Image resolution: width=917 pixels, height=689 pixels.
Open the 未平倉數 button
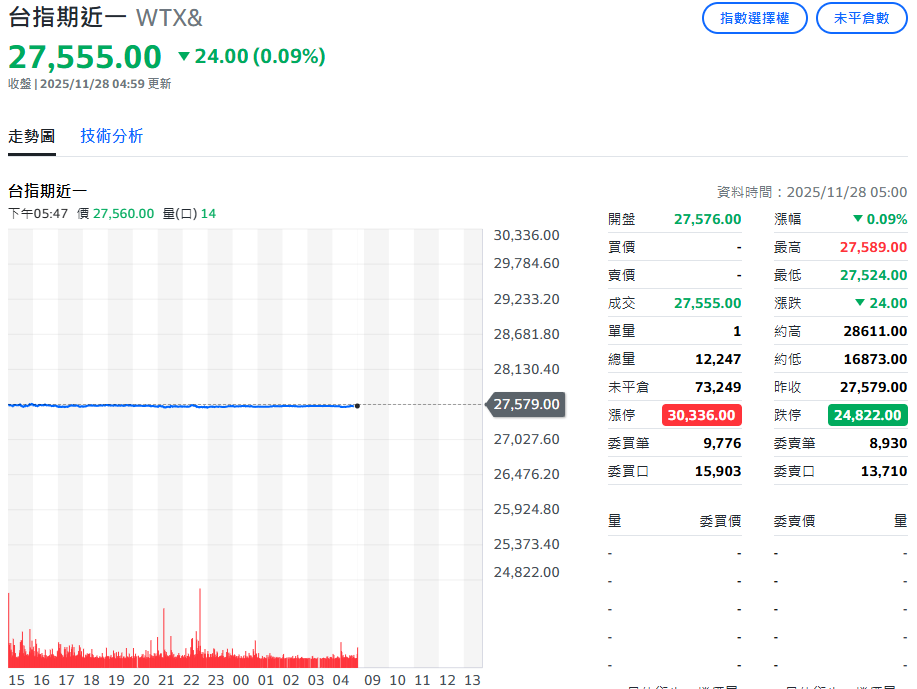(862, 18)
